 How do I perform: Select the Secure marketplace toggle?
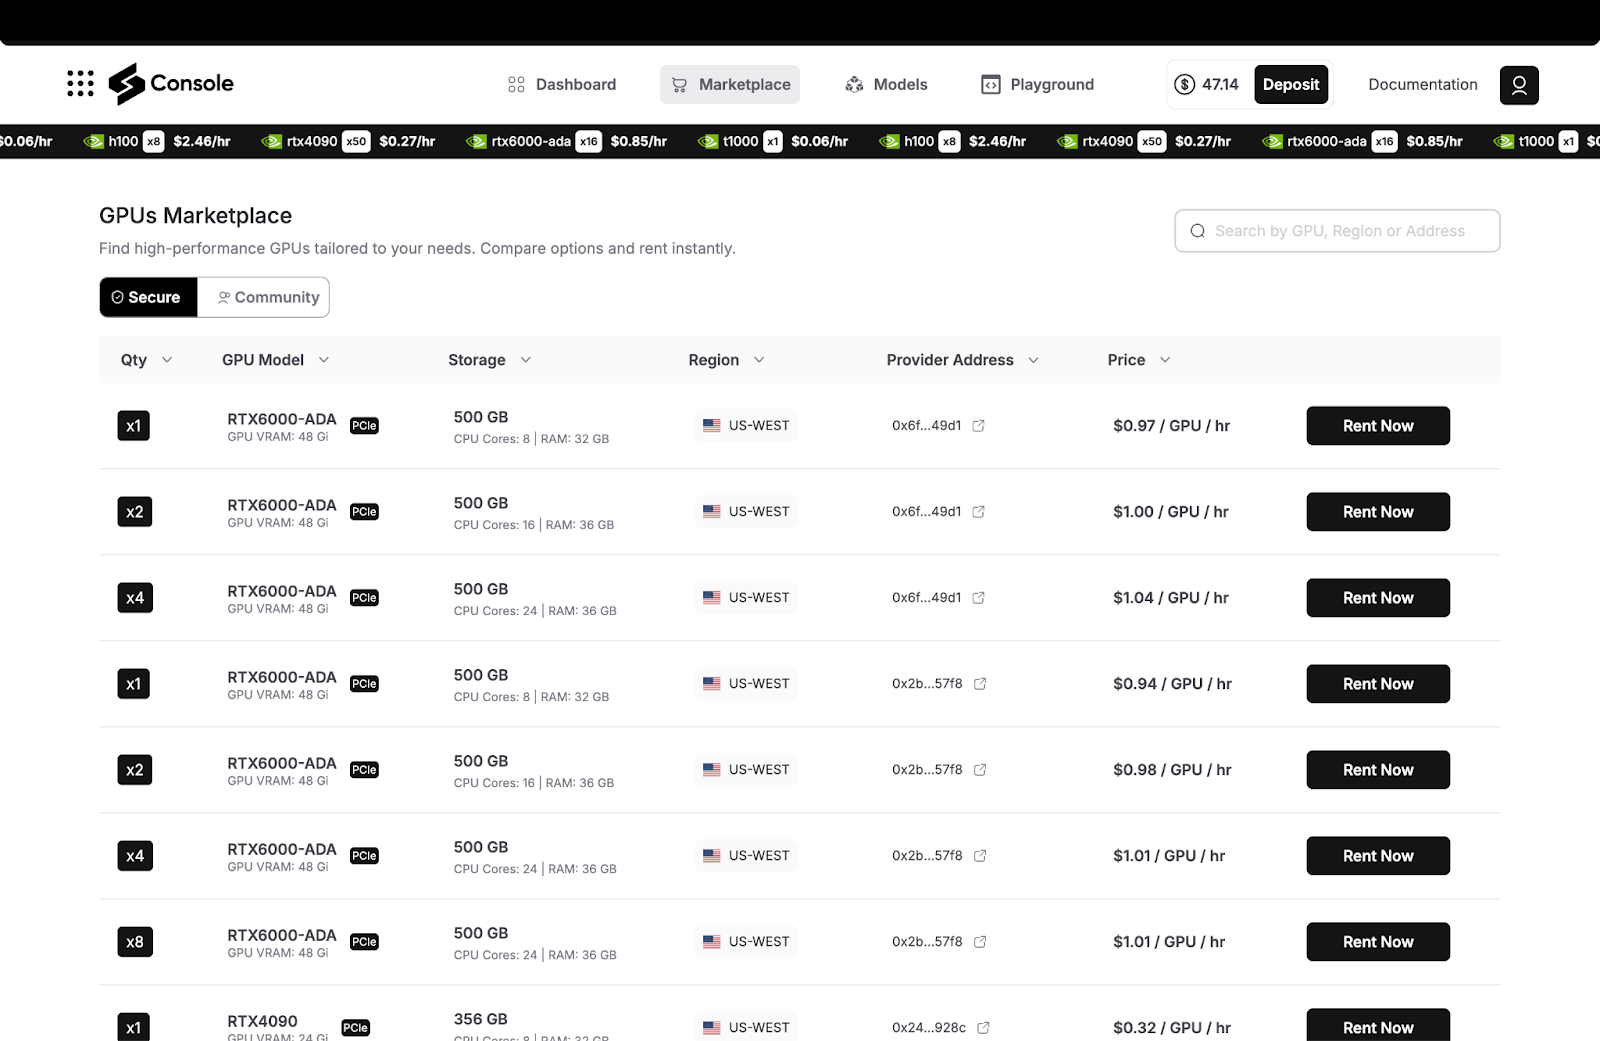(x=148, y=298)
